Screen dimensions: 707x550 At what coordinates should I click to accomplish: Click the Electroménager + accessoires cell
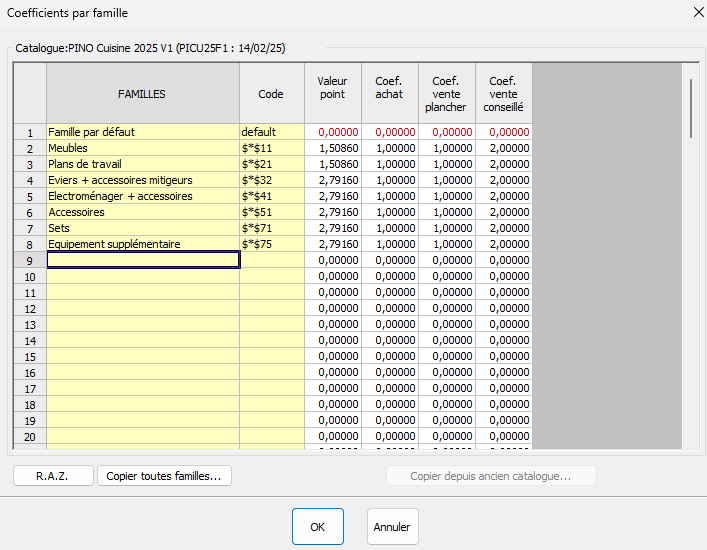[x=142, y=196]
